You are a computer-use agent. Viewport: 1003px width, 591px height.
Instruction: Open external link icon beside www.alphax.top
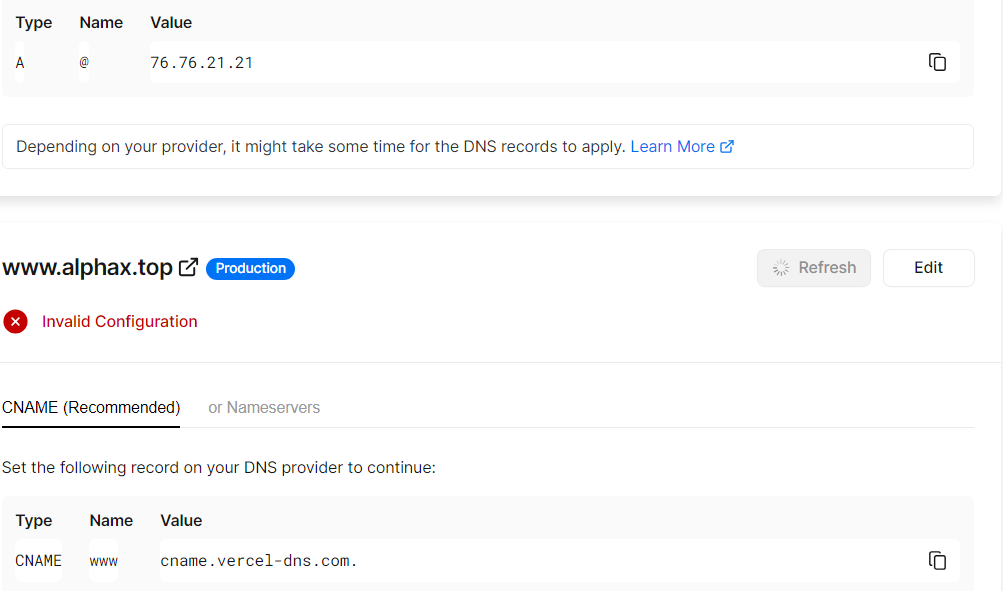click(188, 268)
